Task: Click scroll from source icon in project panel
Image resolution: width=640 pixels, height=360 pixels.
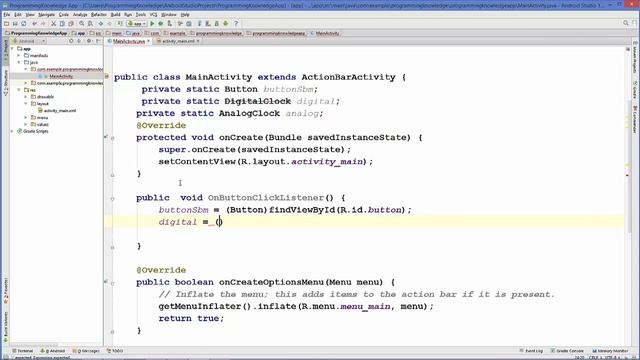Action: tap(71, 41)
